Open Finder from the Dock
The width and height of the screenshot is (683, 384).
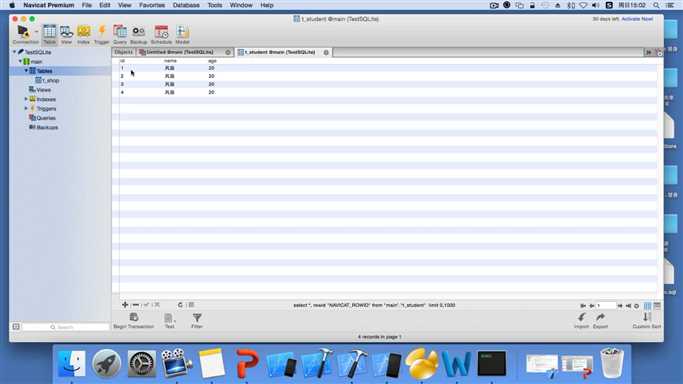pos(72,364)
